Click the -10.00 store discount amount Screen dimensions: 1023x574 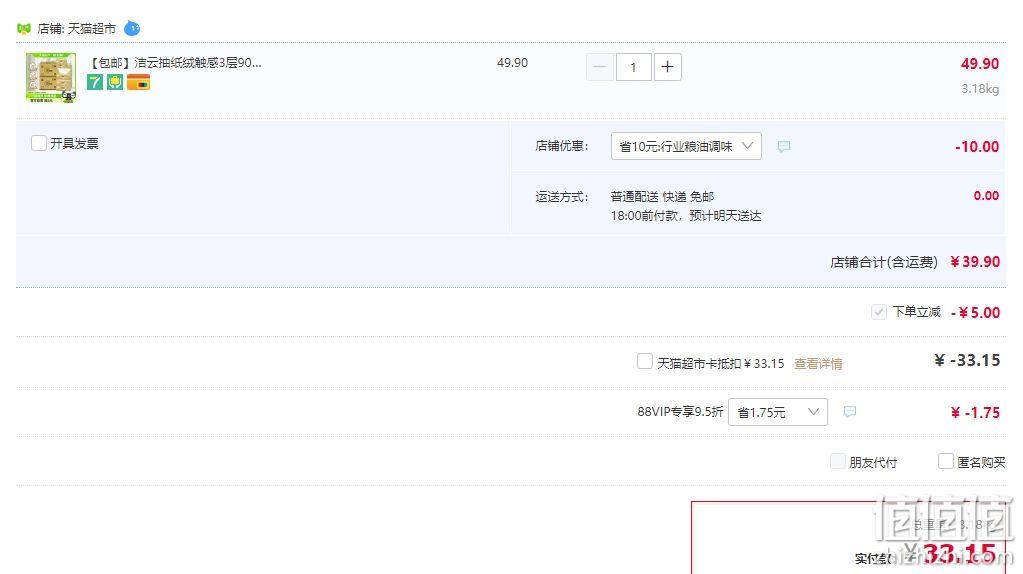click(977, 147)
